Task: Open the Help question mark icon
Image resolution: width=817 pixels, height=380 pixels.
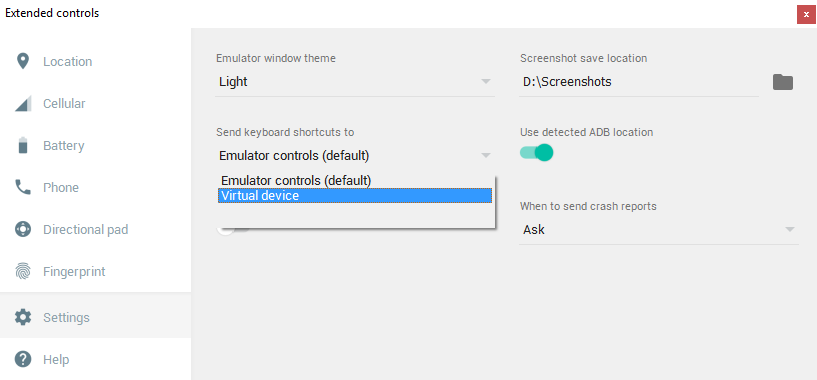Action: coord(23,359)
